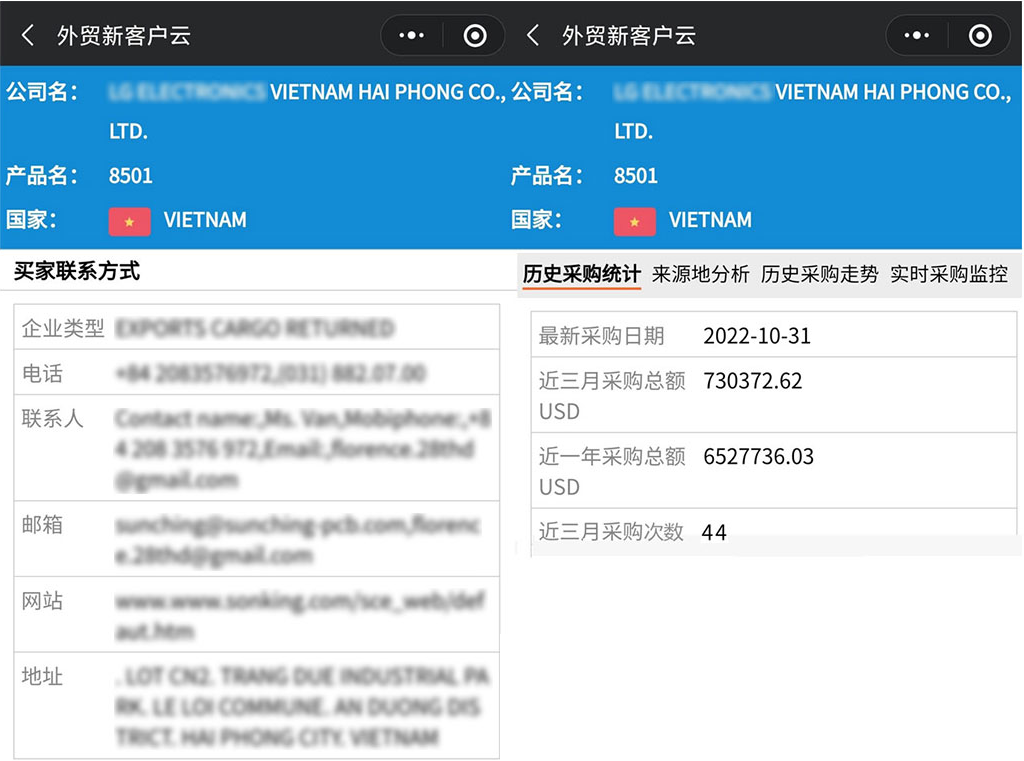
Task: Click product code 8501 in the left panel
Action: pos(131,176)
